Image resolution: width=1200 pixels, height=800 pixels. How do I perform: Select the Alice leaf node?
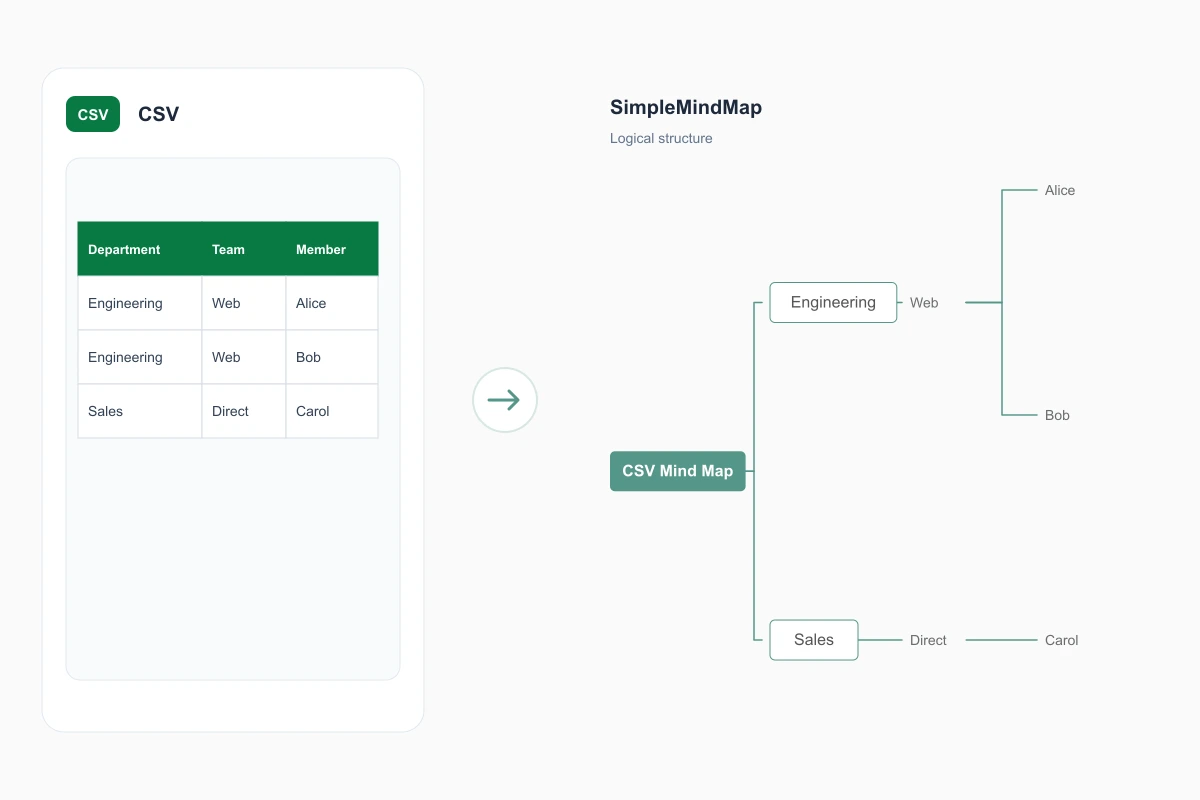point(1060,190)
